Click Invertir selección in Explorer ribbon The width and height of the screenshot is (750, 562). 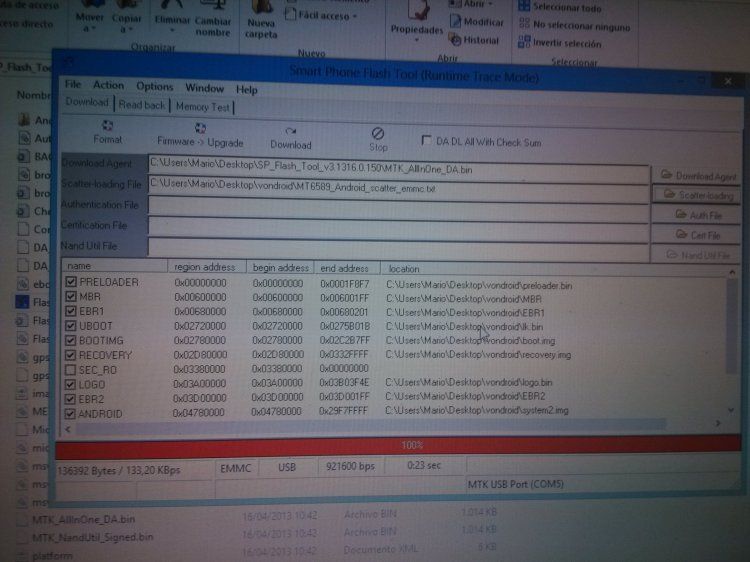(x=560, y=43)
